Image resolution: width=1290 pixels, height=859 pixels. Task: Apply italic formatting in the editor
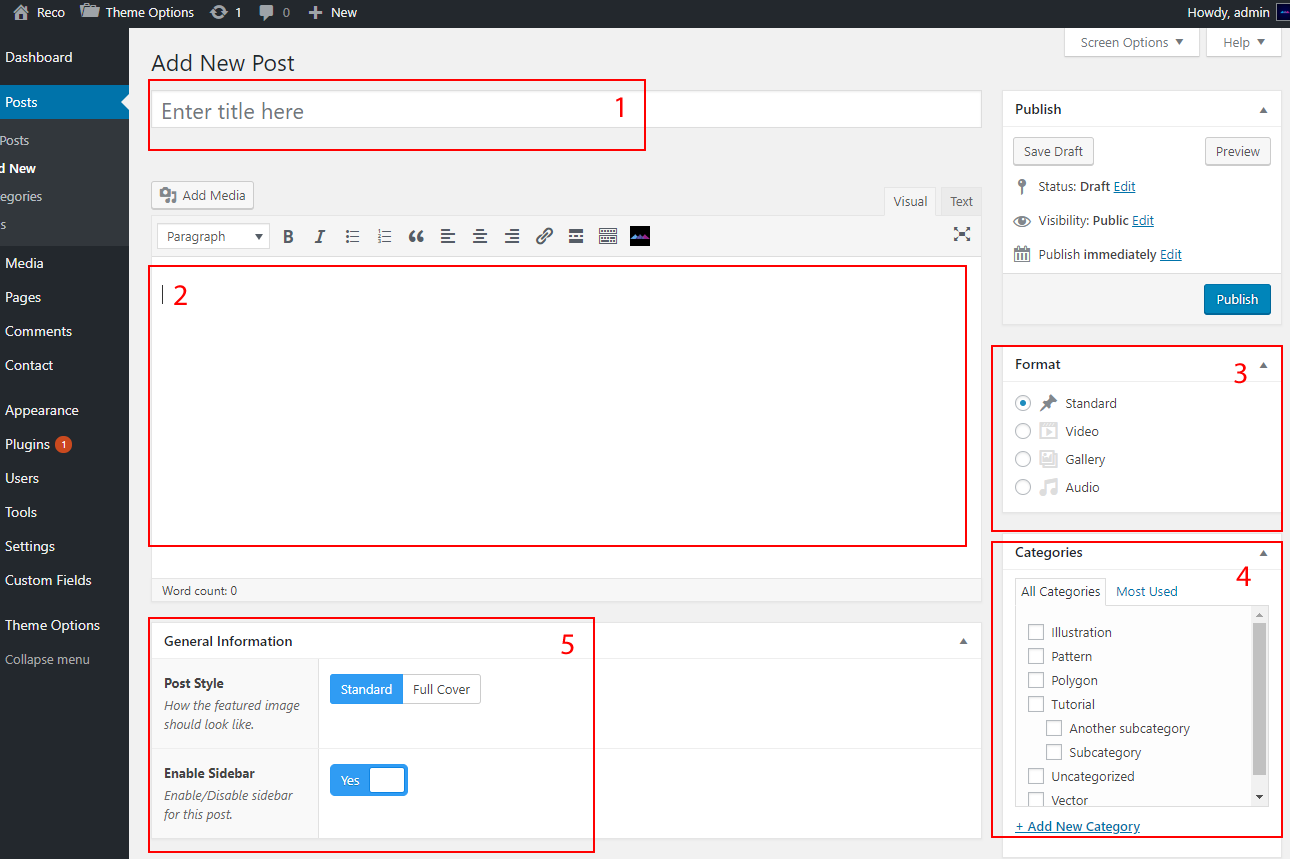tap(320, 237)
